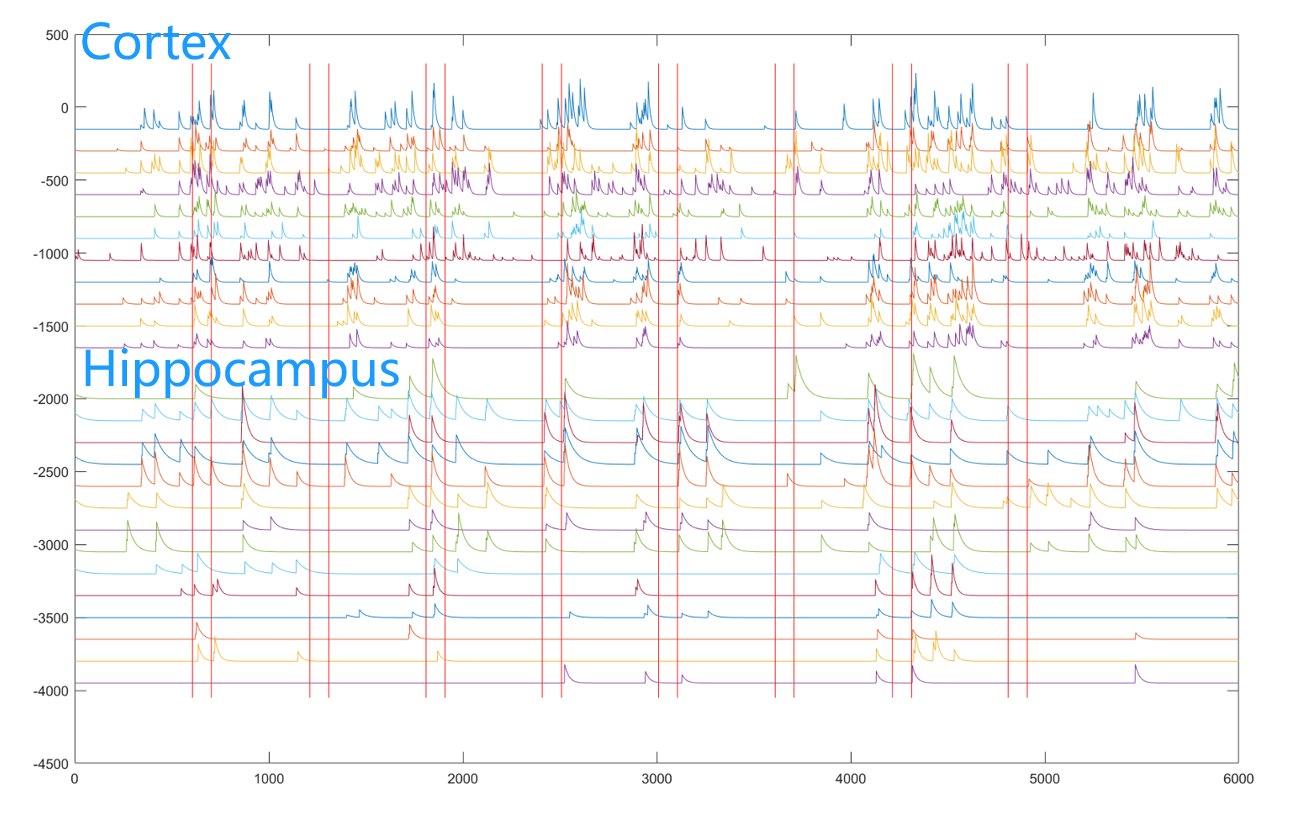Click the topmost blue cortex trace
This screenshot has height=826, width=1305.
tap(110, 129)
